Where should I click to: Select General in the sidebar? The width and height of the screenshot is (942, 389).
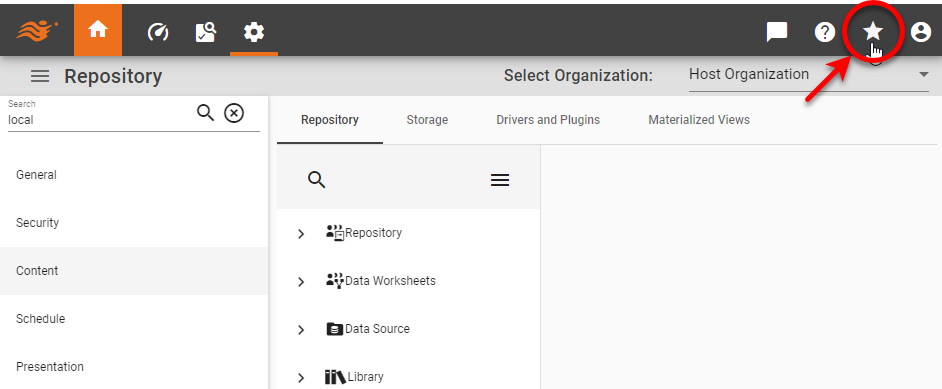[x=133, y=175]
